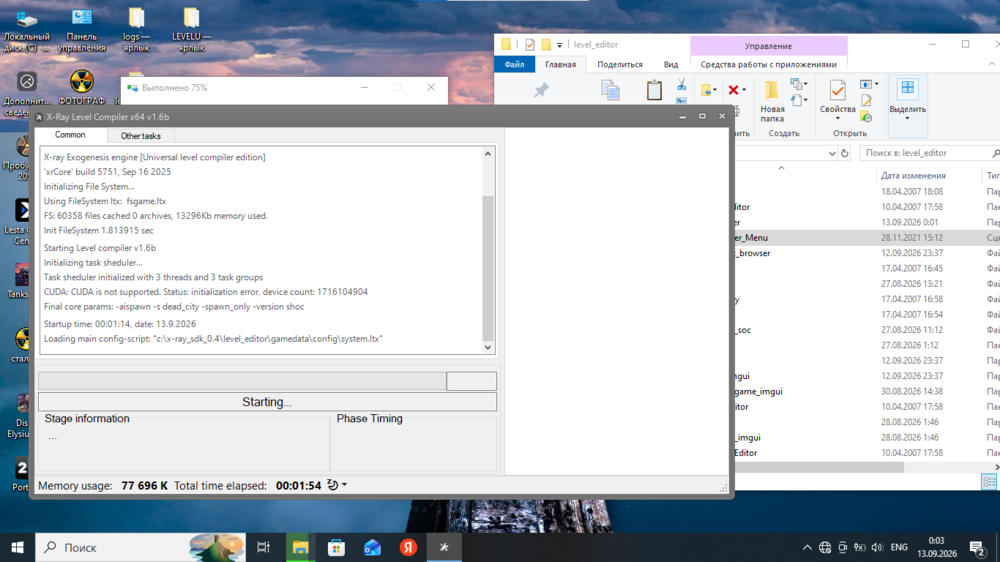Open the Вид ribbon tab
This screenshot has width=1000, height=562.
671,64
